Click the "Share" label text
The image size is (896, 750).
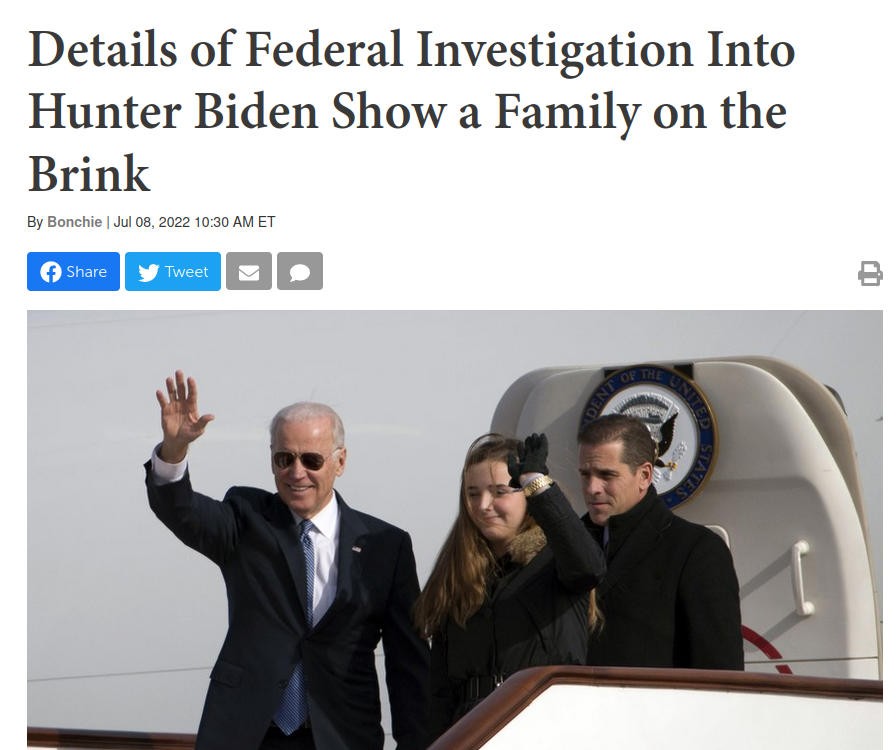point(86,272)
